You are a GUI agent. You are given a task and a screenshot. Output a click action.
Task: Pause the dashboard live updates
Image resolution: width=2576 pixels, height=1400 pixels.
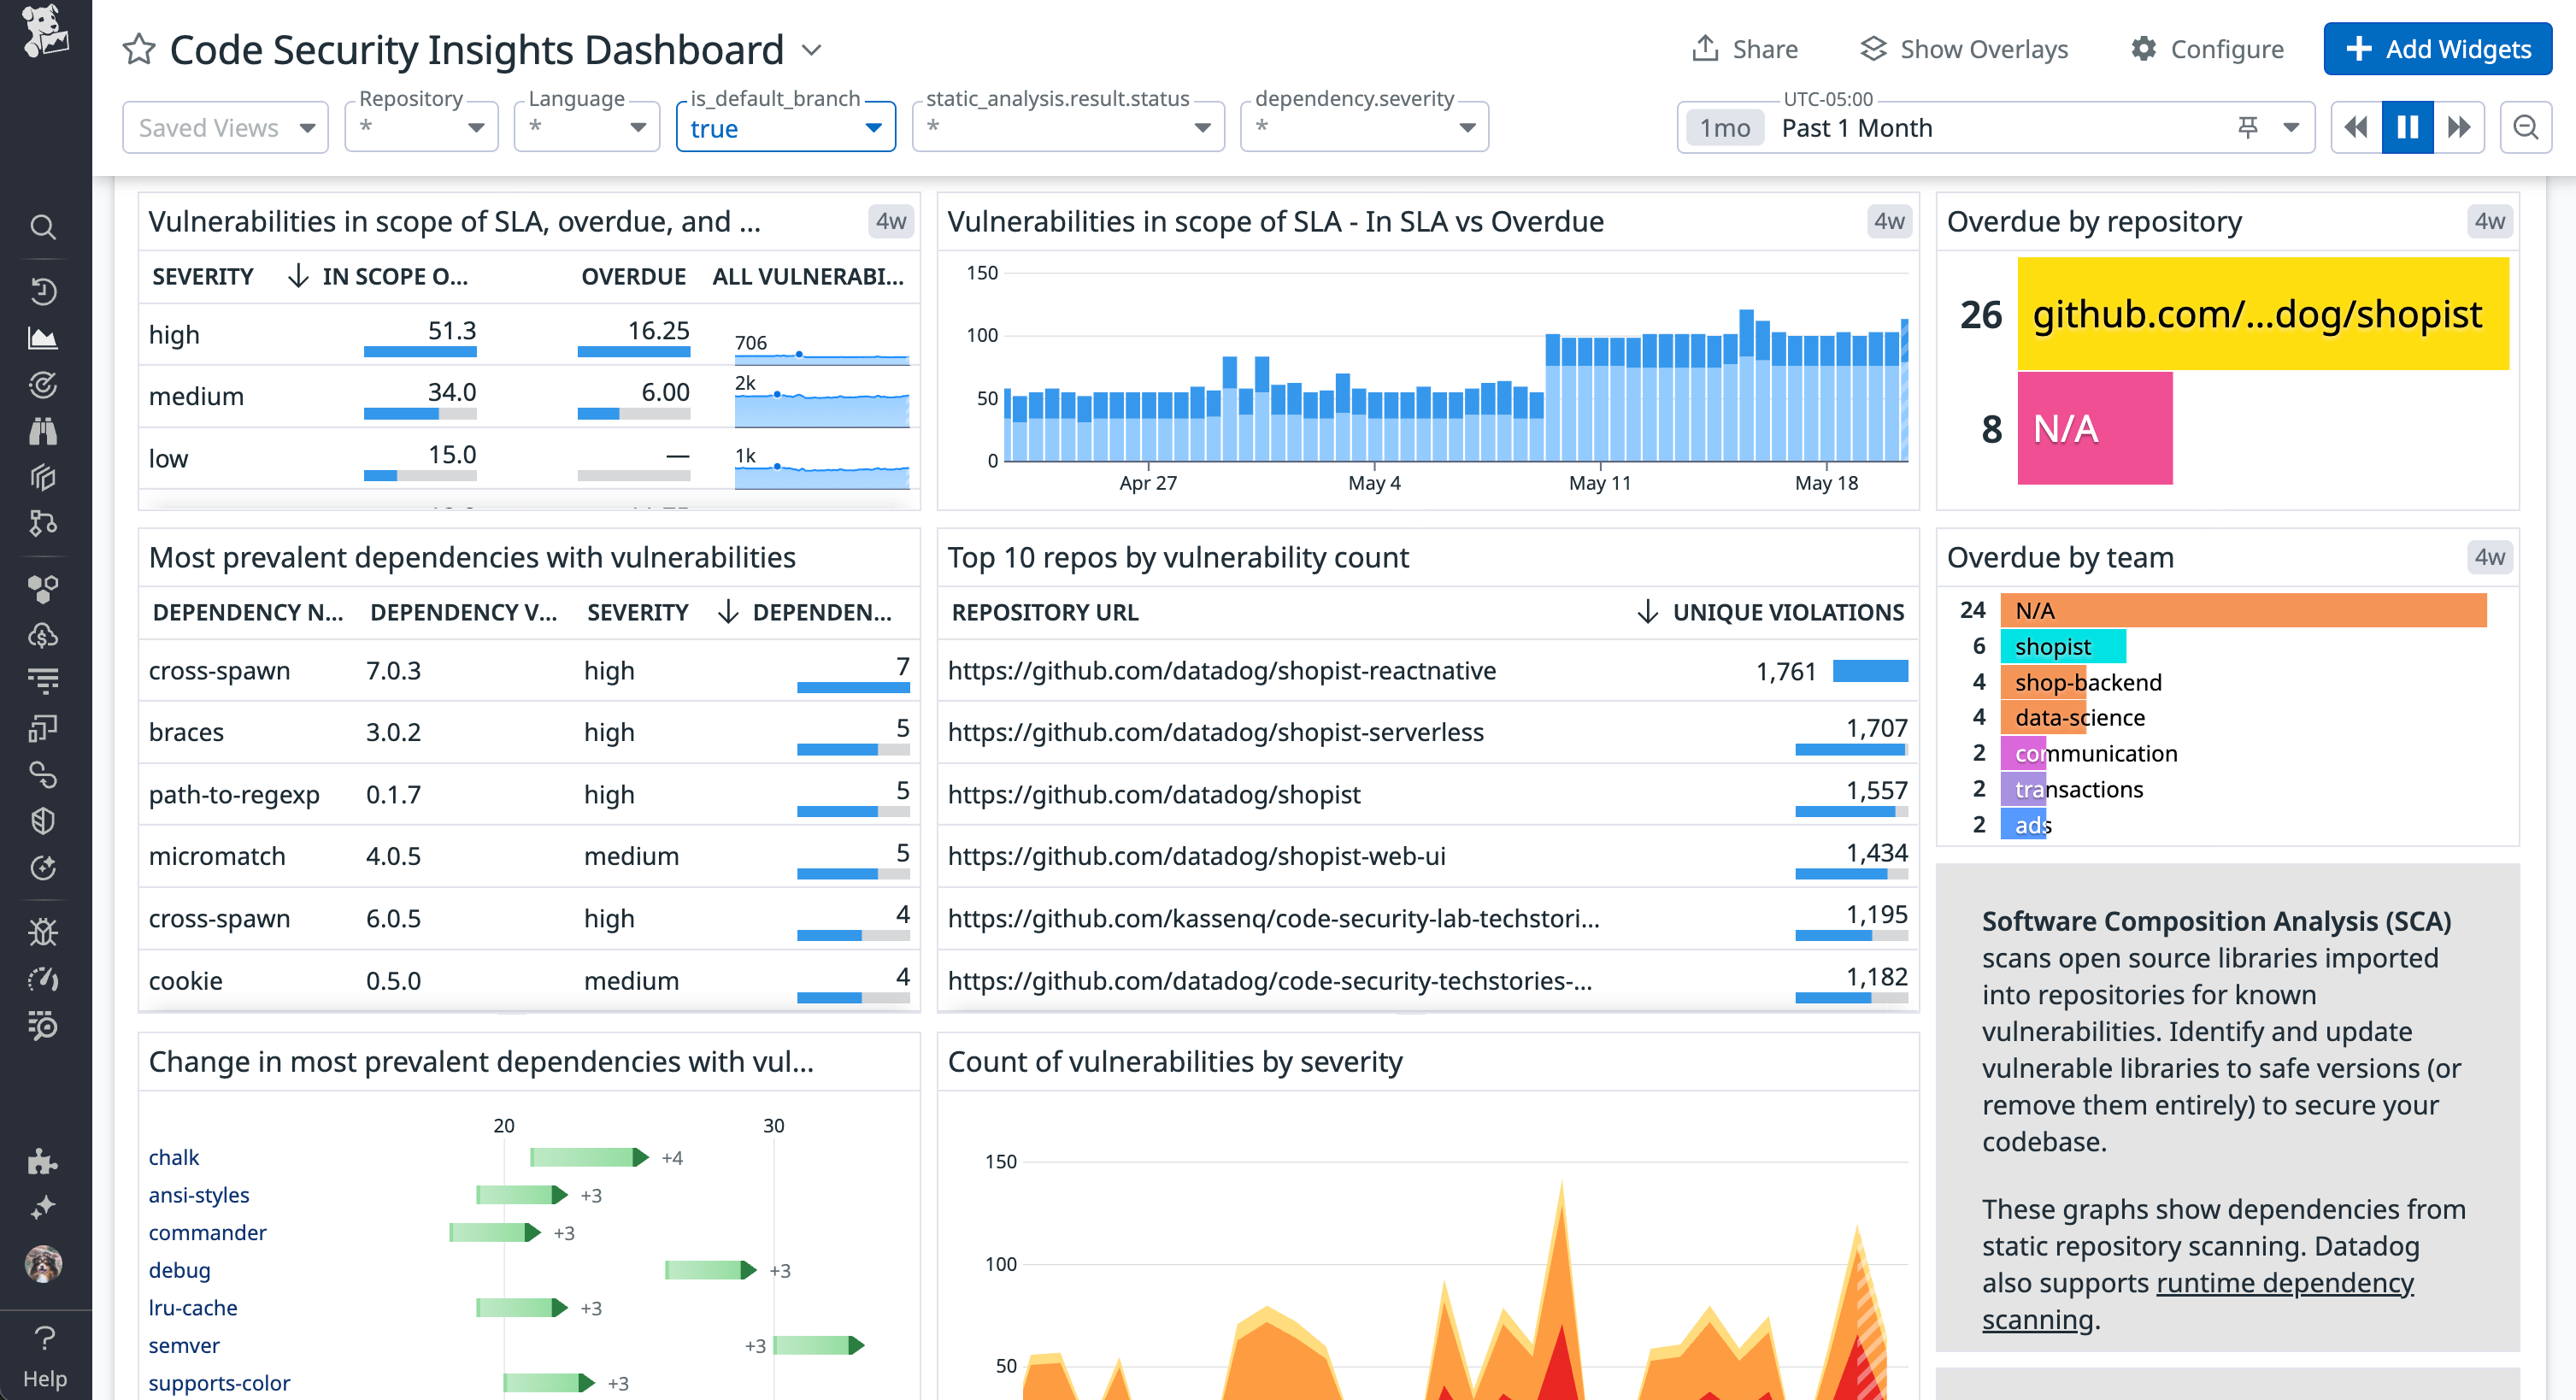coord(2407,127)
